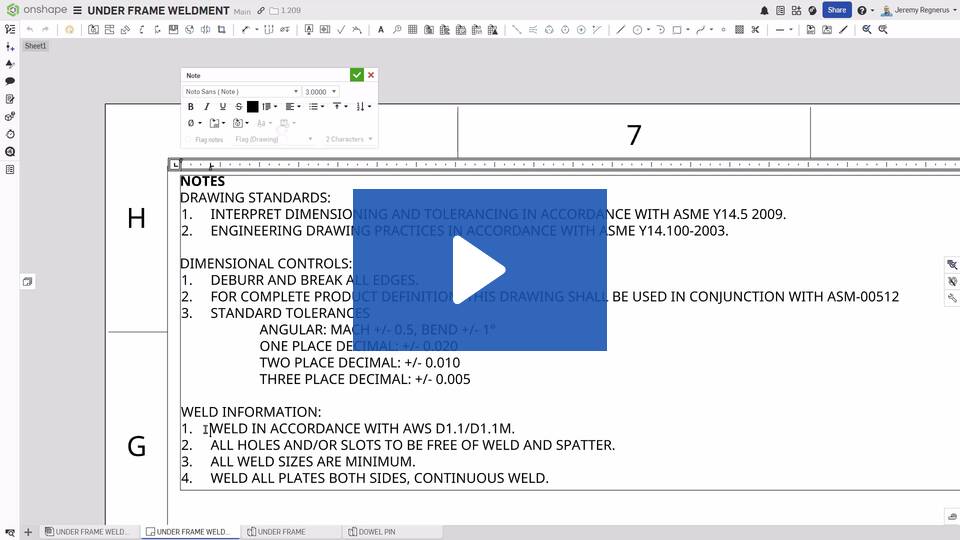The width and height of the screenshot is (960, 540).
Task: Open the tab manager icon at bottom left
Action: 10,532
